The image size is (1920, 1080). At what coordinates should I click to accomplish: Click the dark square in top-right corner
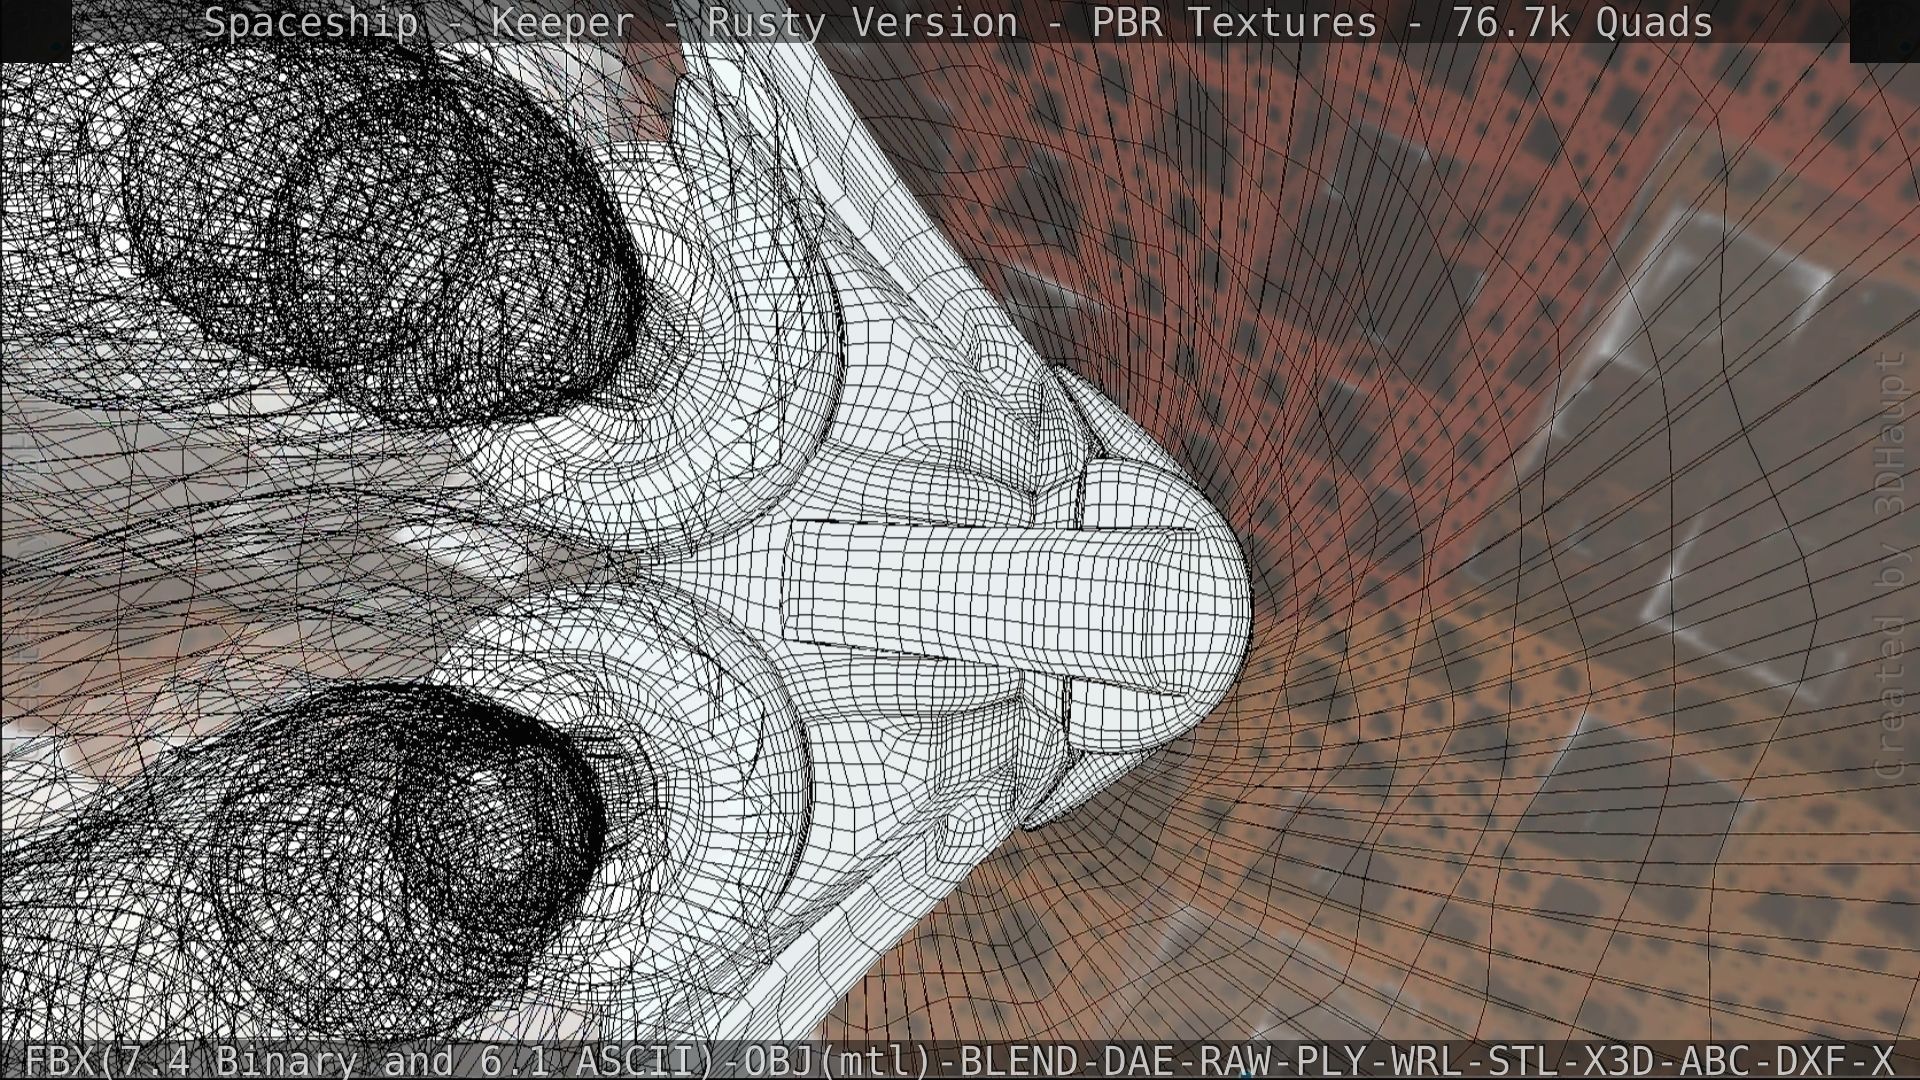coord(1884,30)
